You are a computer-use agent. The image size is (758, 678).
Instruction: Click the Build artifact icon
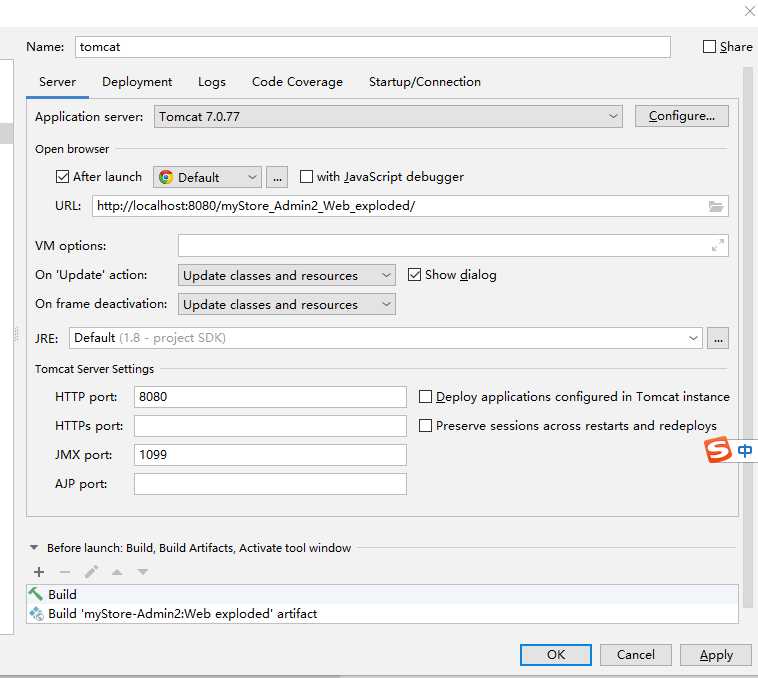tap(36, 614)
